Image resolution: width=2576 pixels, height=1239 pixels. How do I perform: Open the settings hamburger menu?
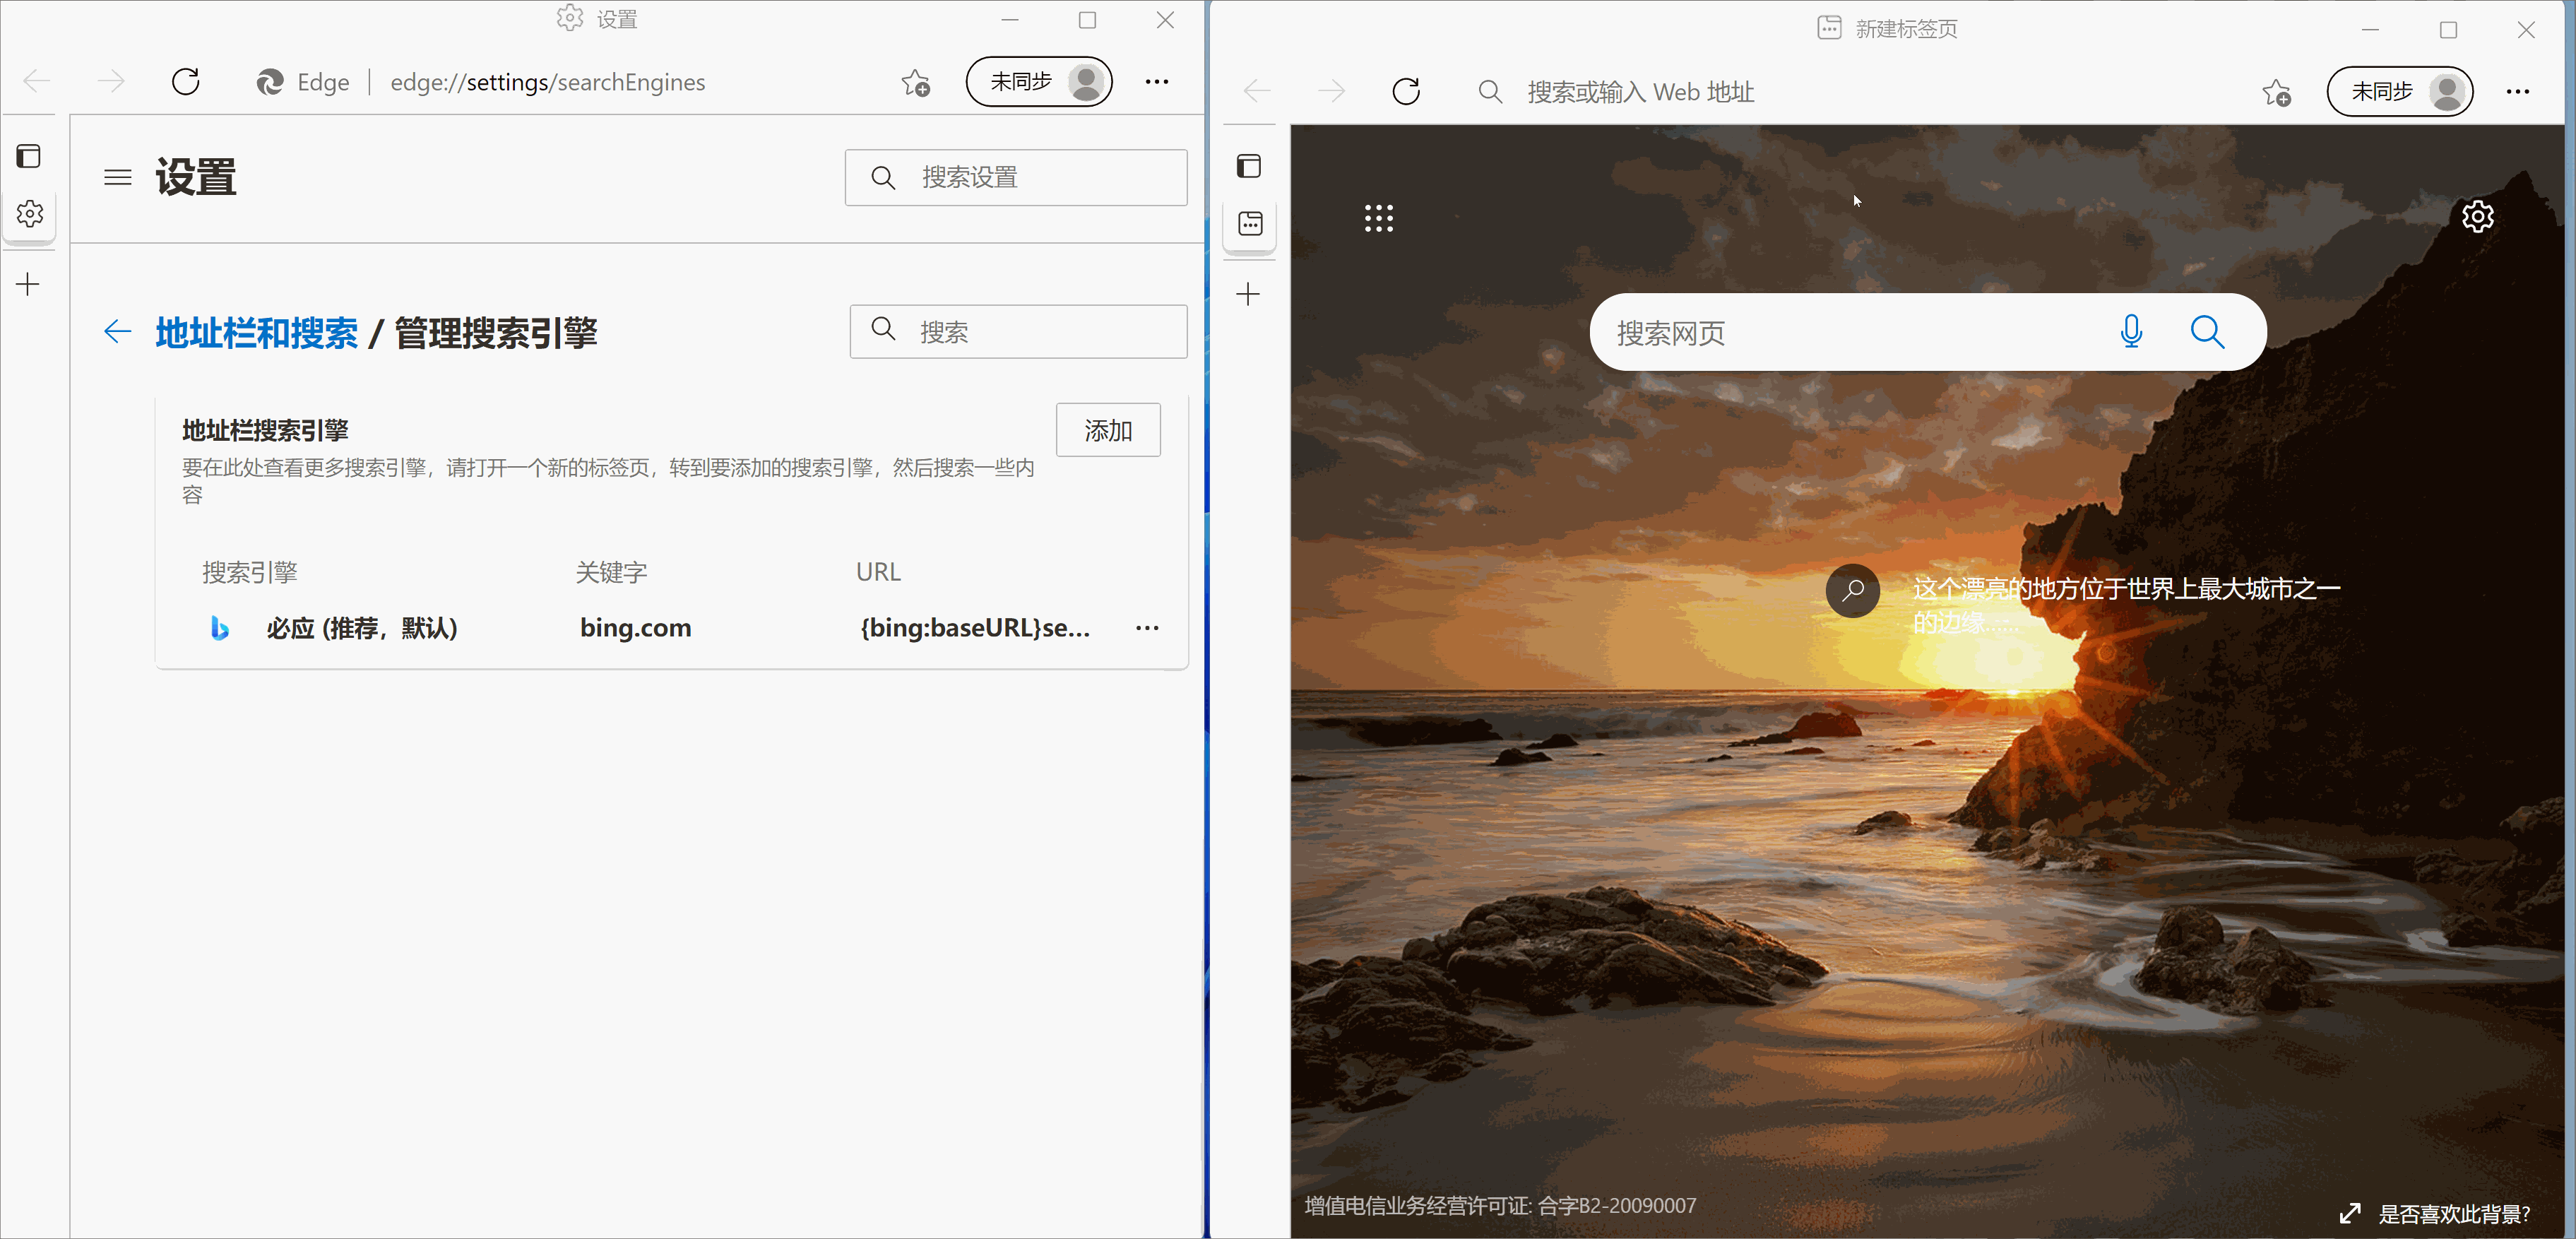click(x=117, y=177)
